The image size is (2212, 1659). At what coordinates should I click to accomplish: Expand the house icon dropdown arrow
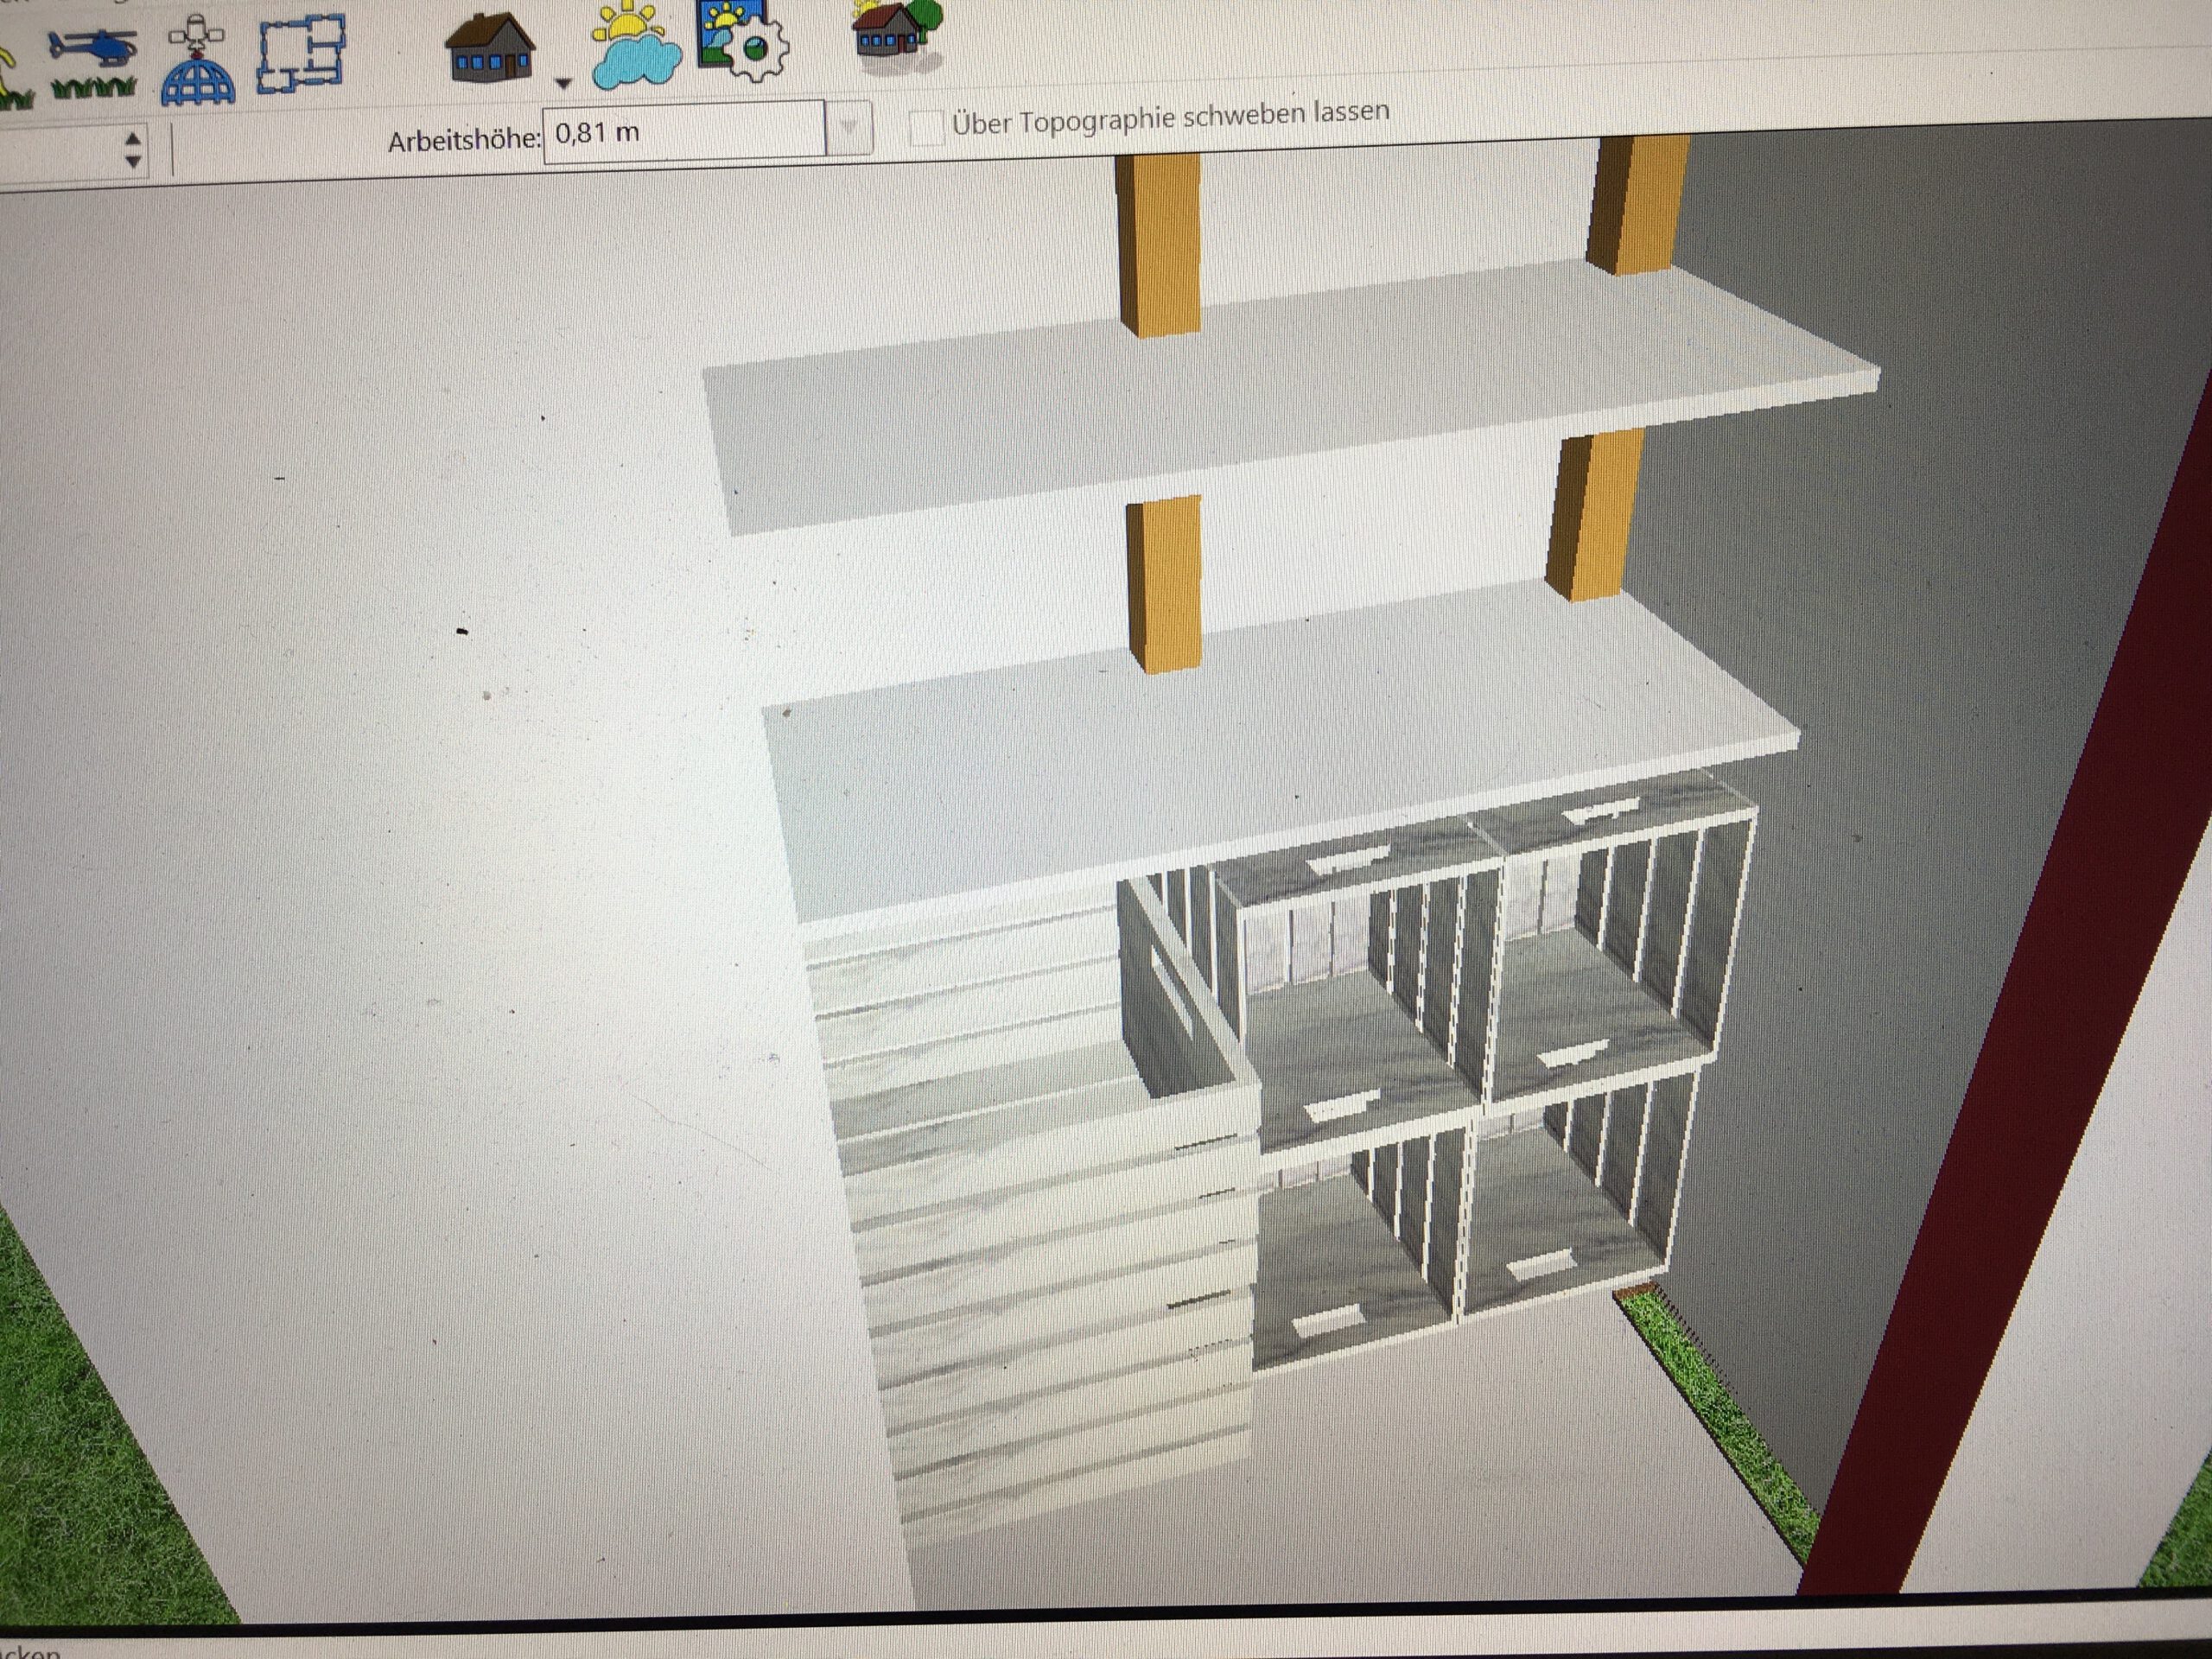pos(563,84)
